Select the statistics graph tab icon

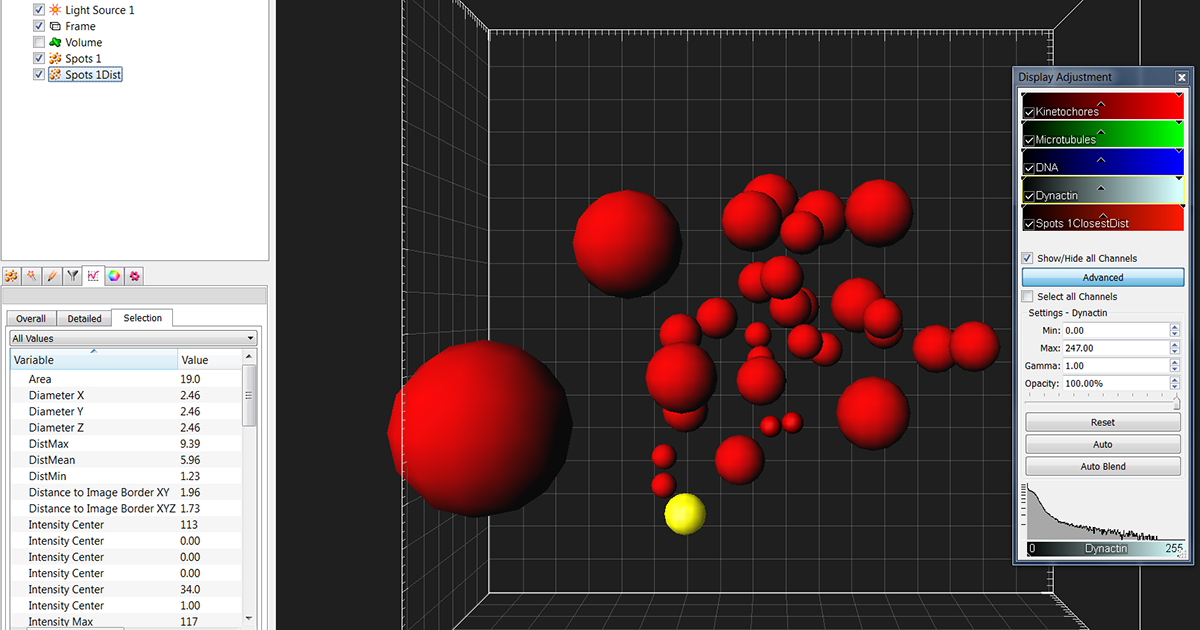coord(93,275)
